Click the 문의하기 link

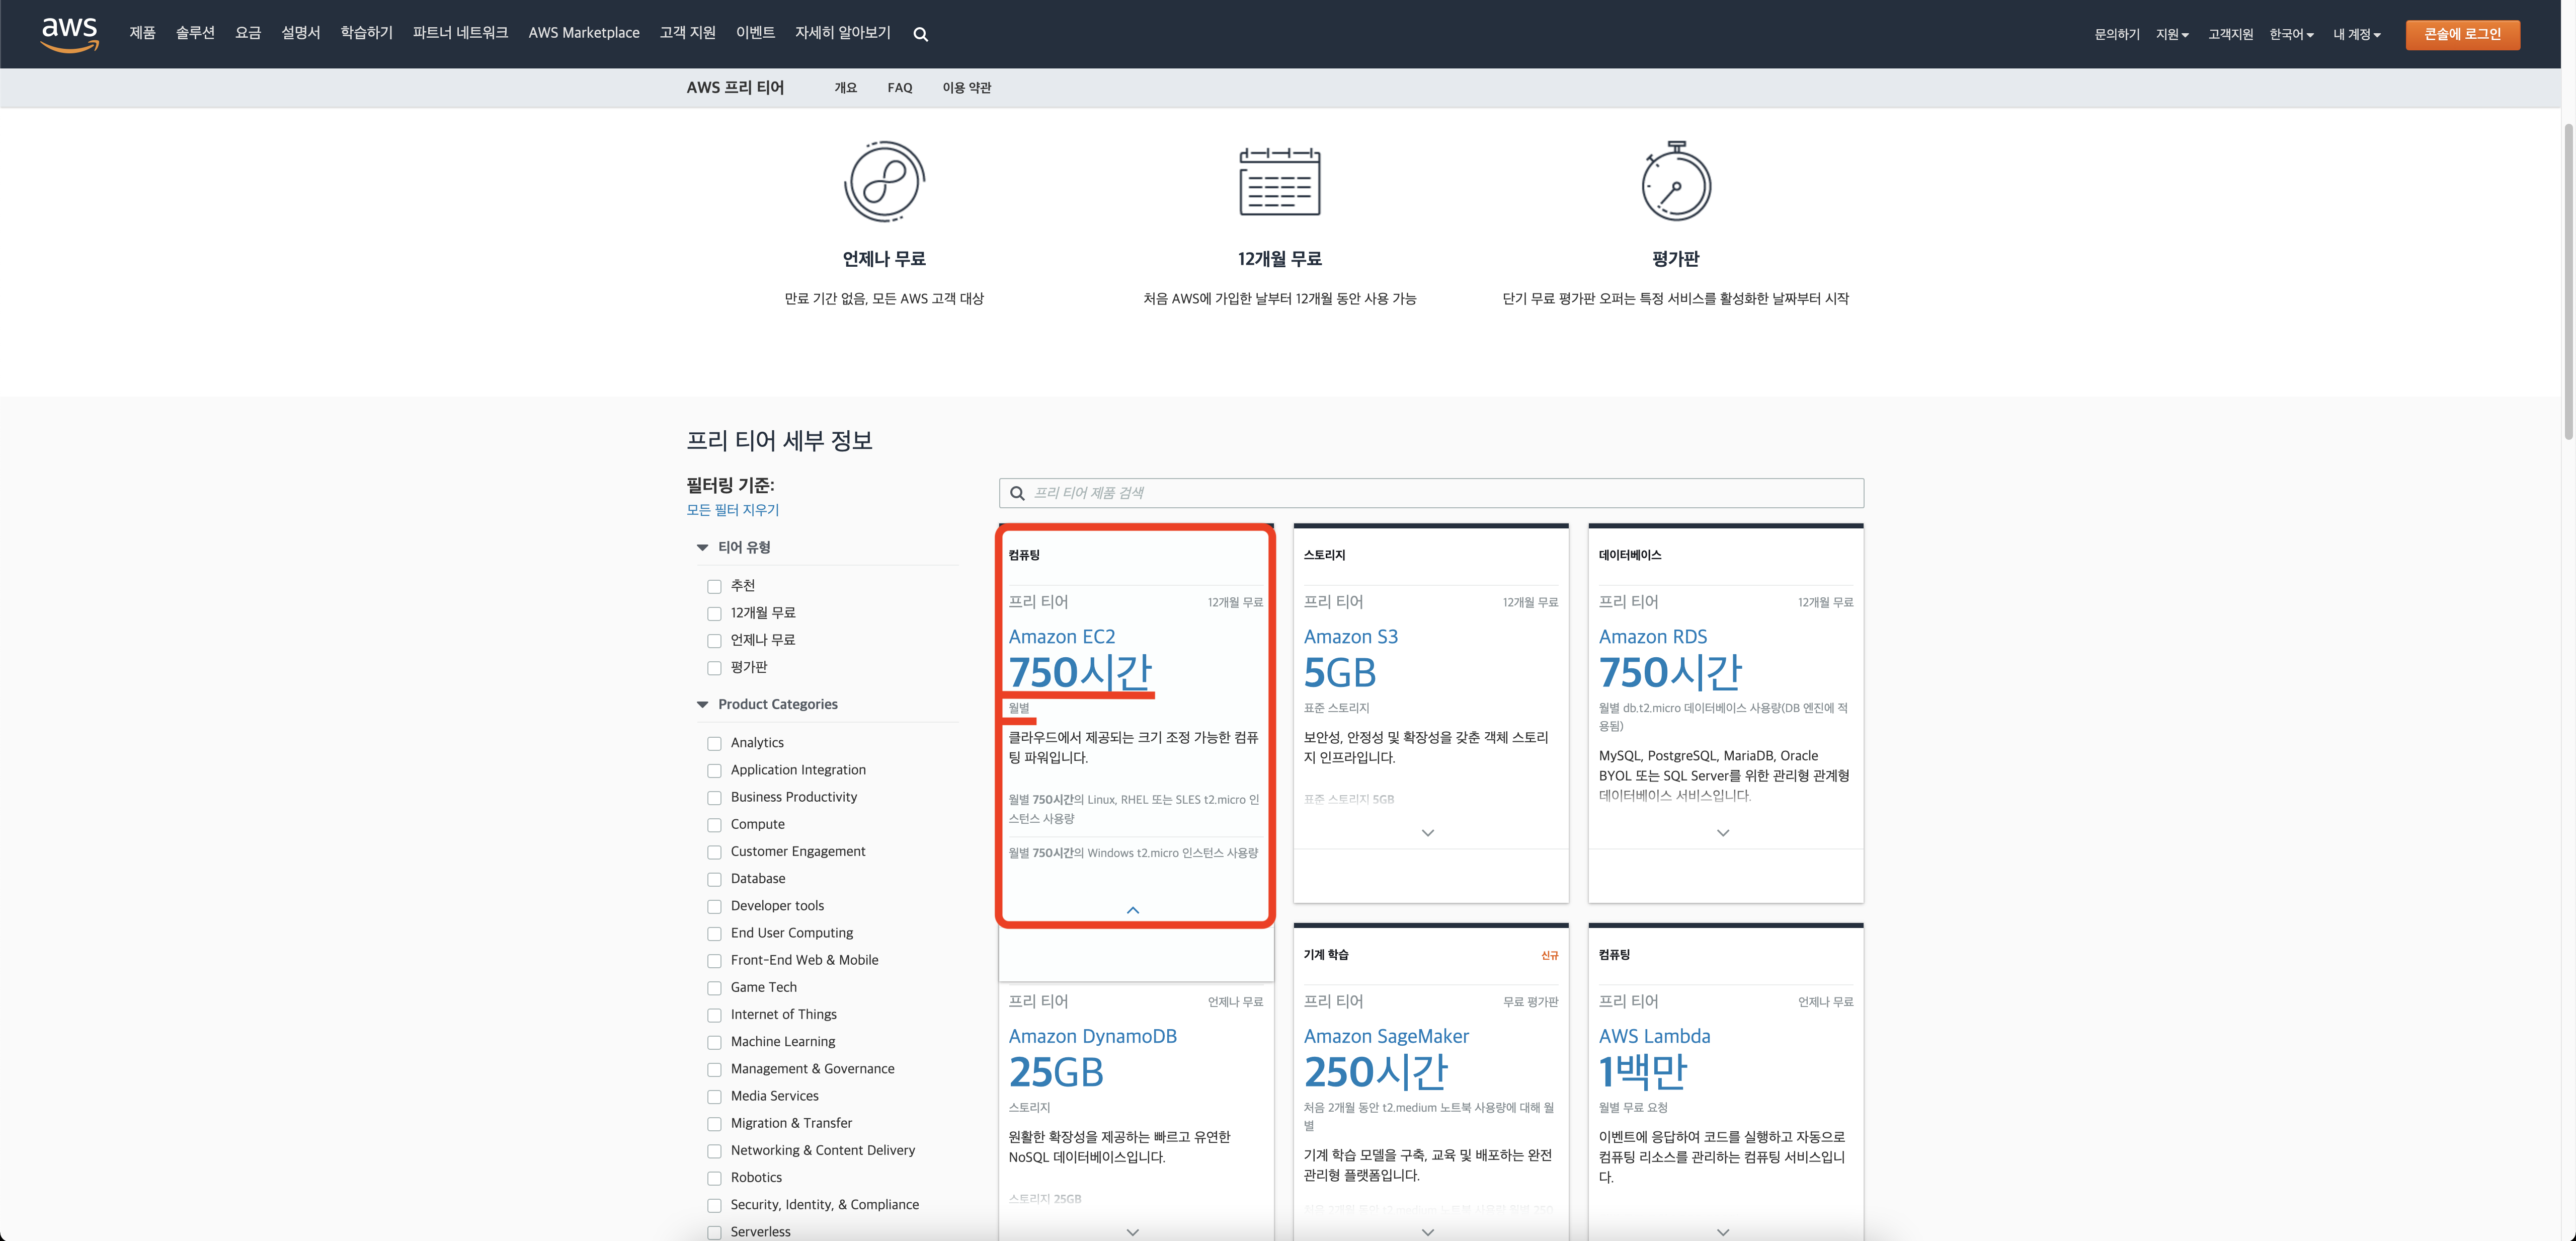click(2117, 34)
